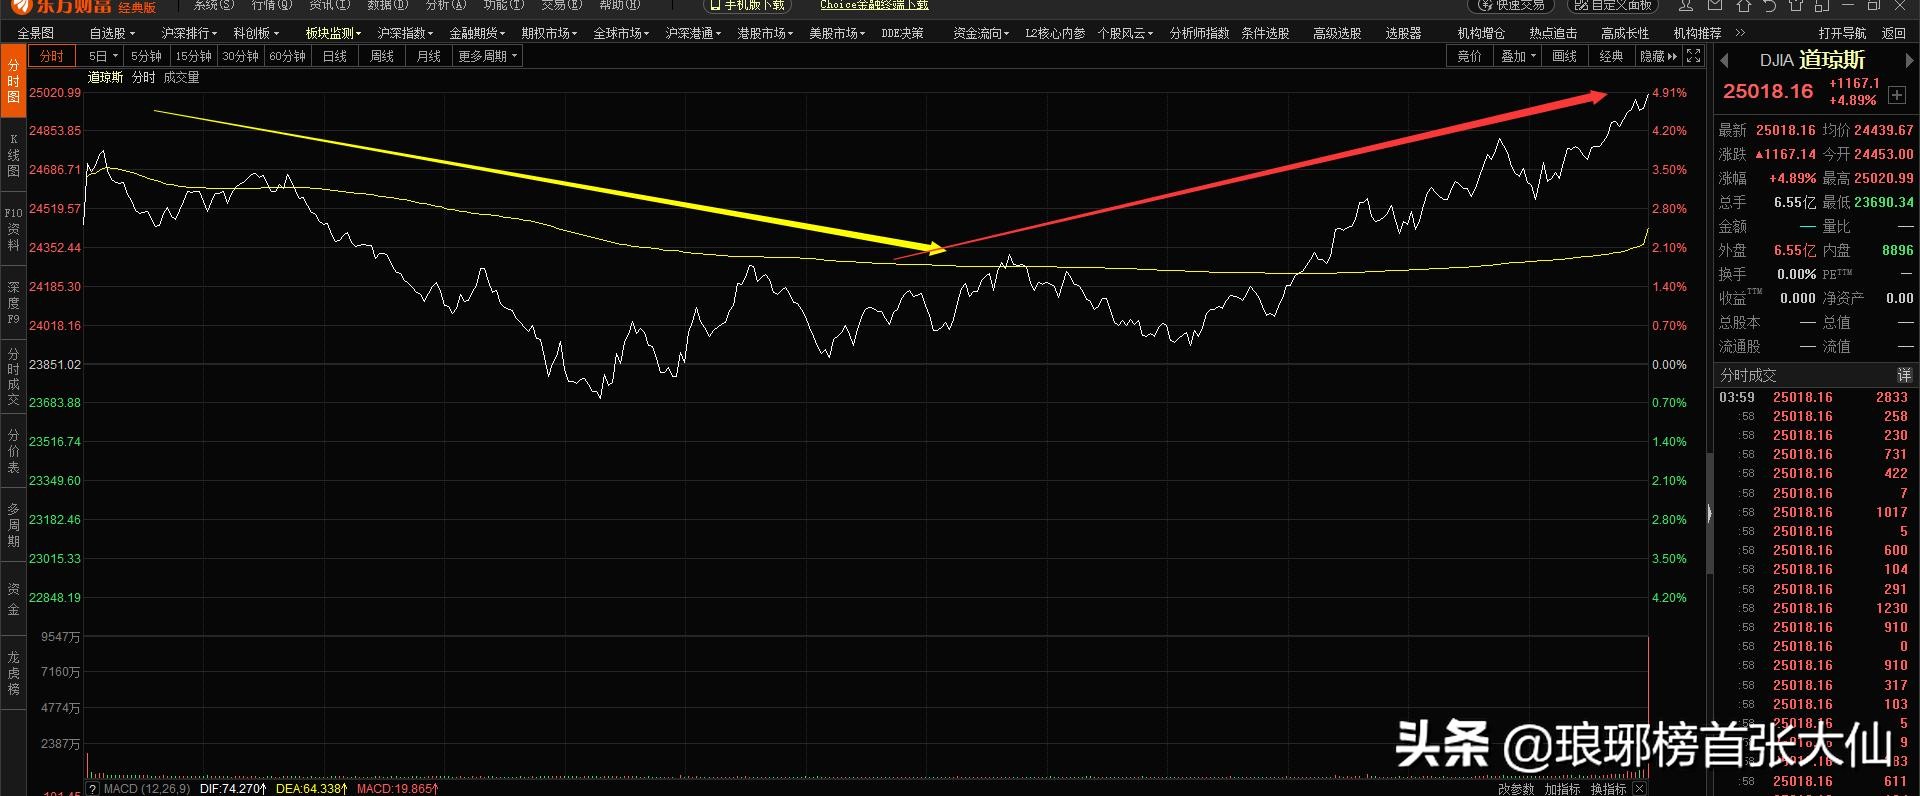
Task: Select the 日线 period tab
Action: coord(334,56)
